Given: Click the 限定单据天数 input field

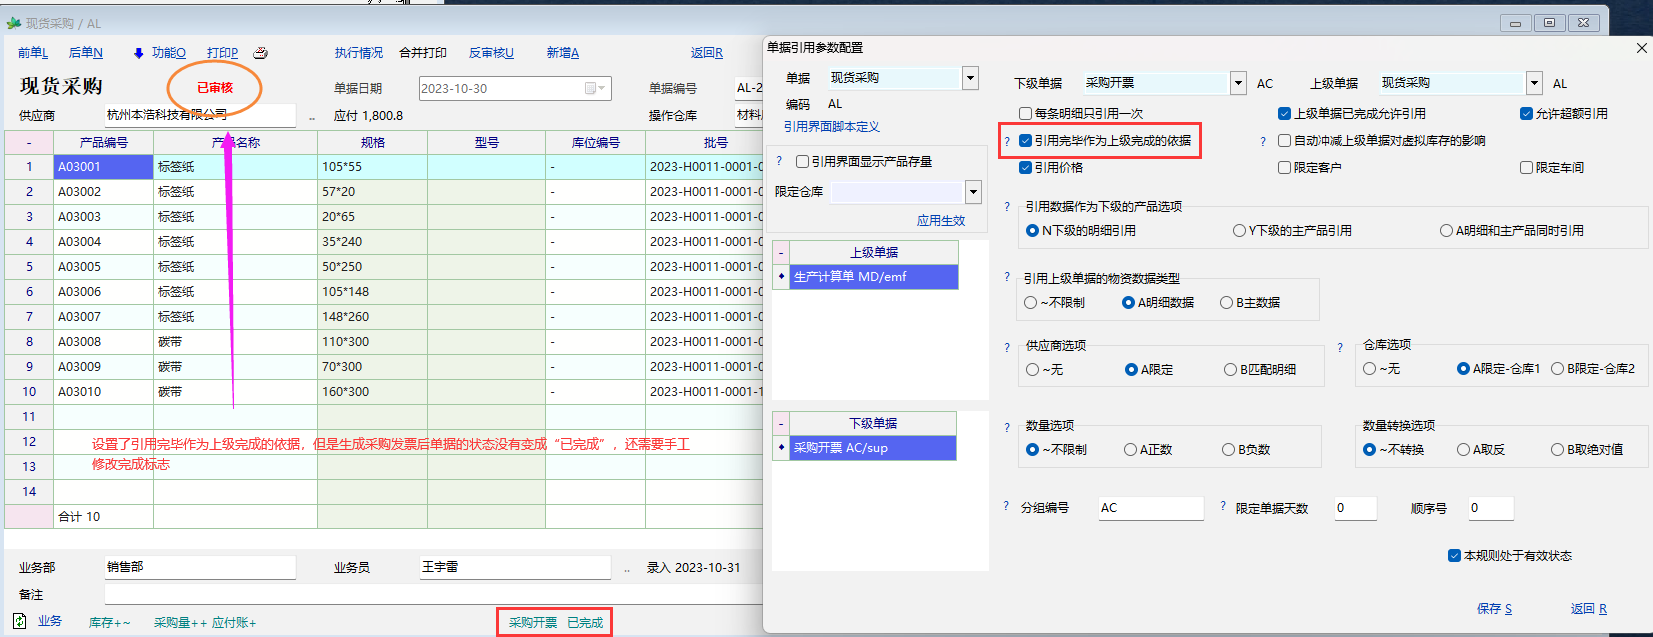Looking at the screenshot, I should 1354,508.
